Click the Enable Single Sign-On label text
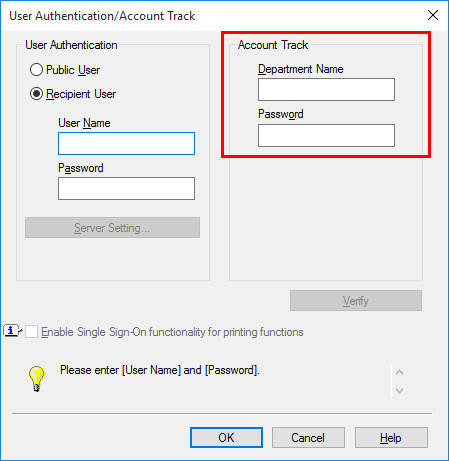The image size is (449, 461). [172, 332]
